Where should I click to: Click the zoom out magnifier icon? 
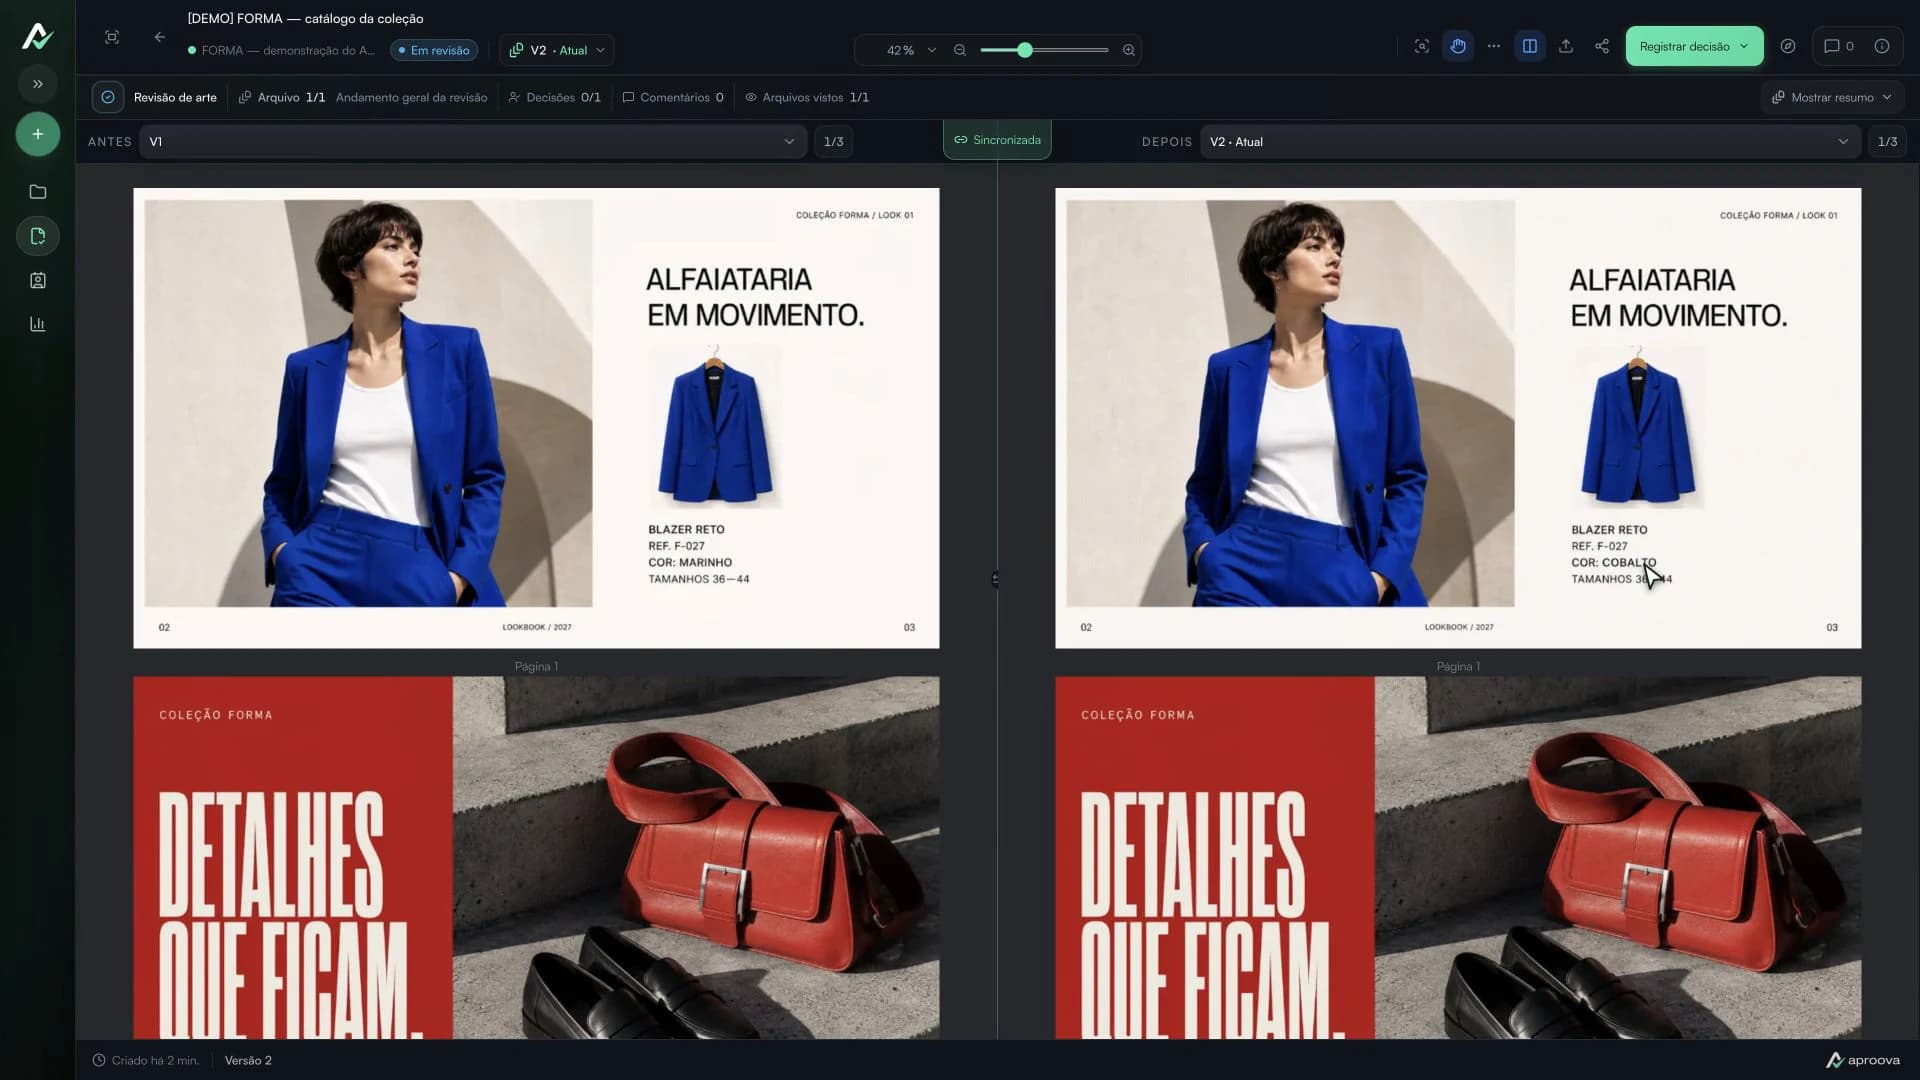(960, 50)
